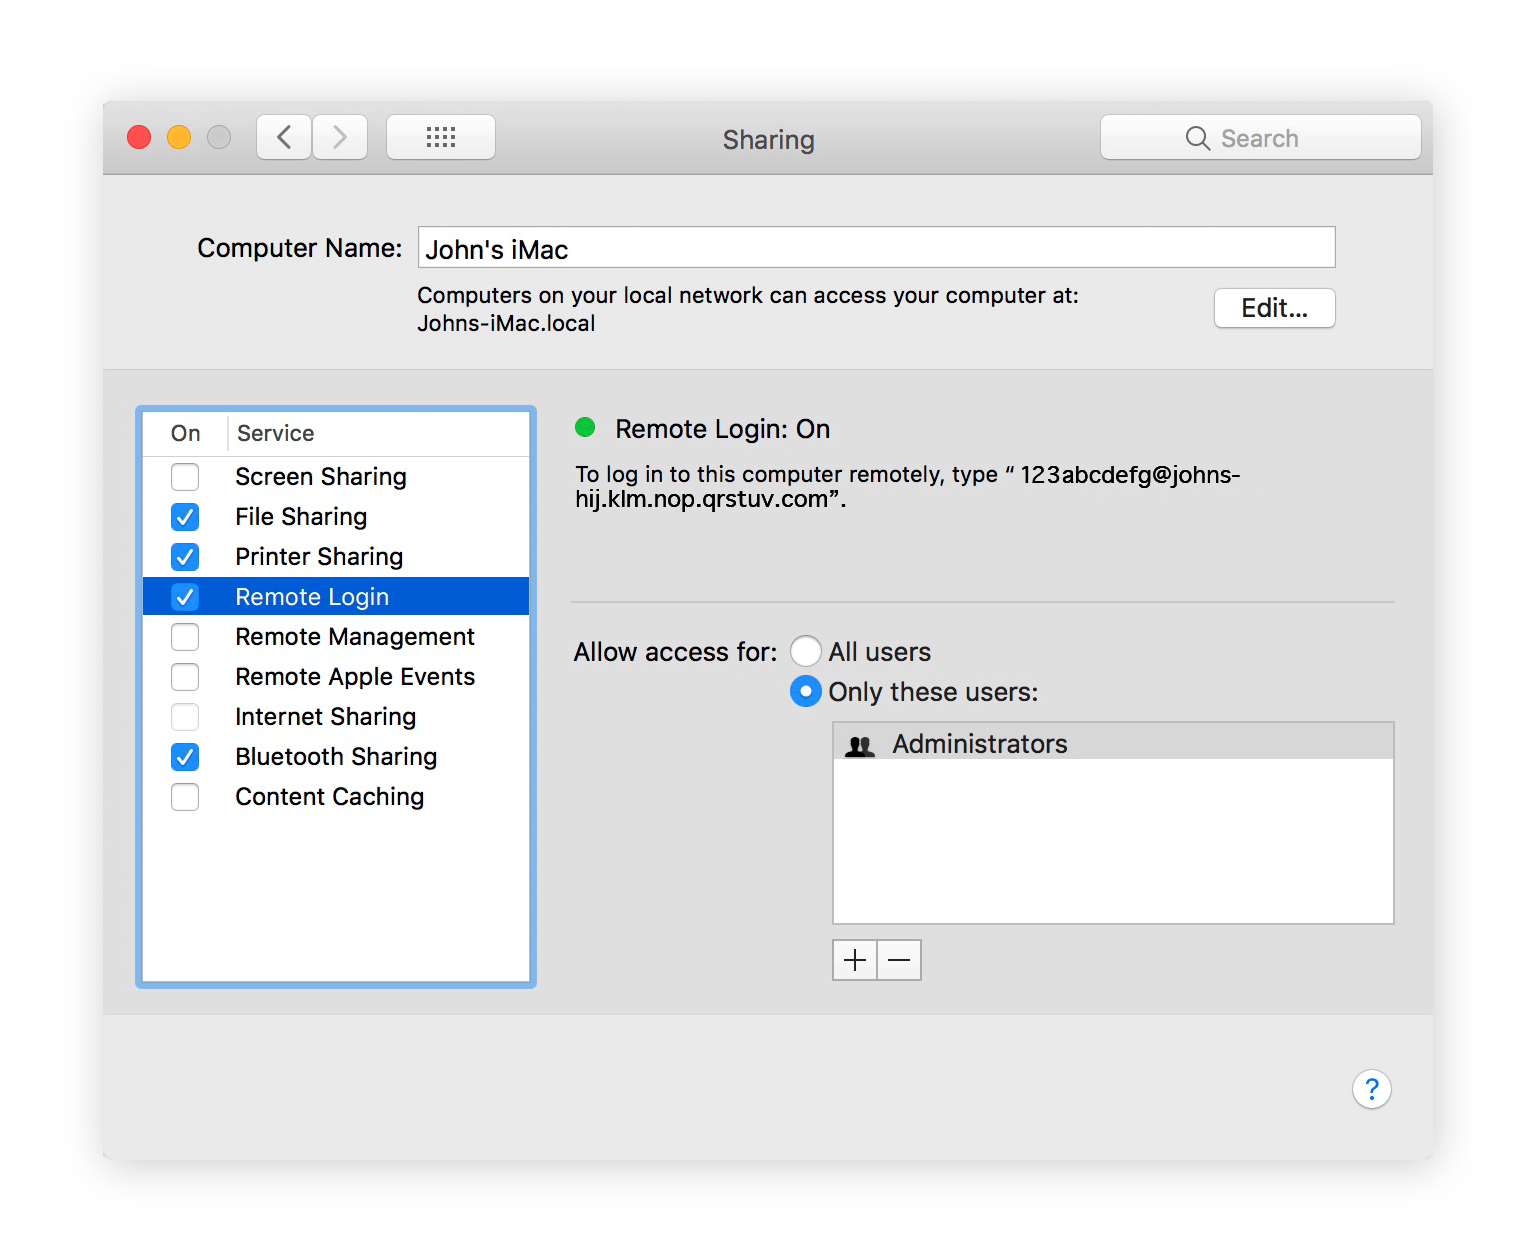Minimize the window using the yellow button
This screenshot has width=1532, height=1259.
click(x=179, y=137)
